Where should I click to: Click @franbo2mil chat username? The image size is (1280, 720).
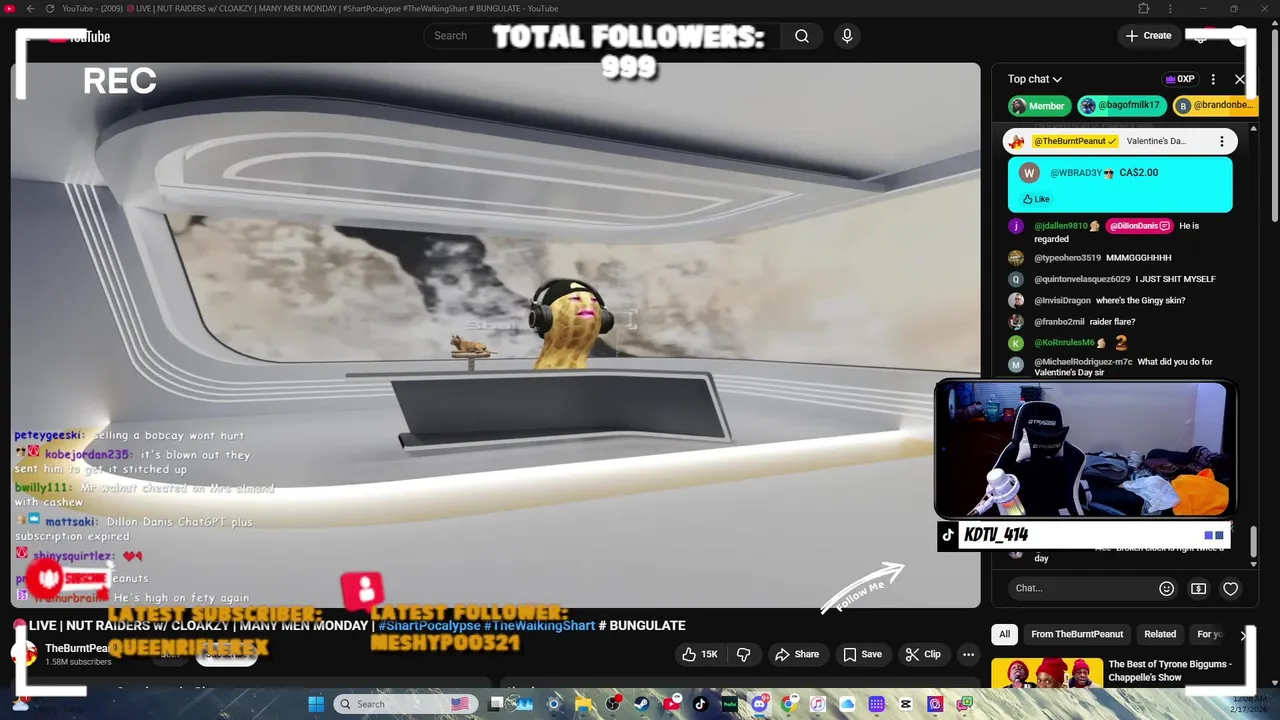(1059, 322)
